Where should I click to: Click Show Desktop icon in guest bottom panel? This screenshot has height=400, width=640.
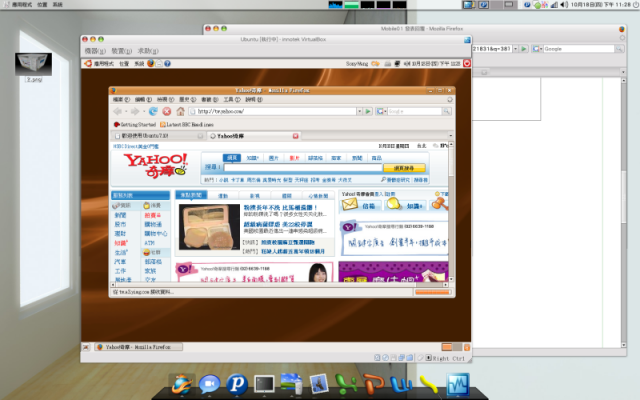click(86, 347)
